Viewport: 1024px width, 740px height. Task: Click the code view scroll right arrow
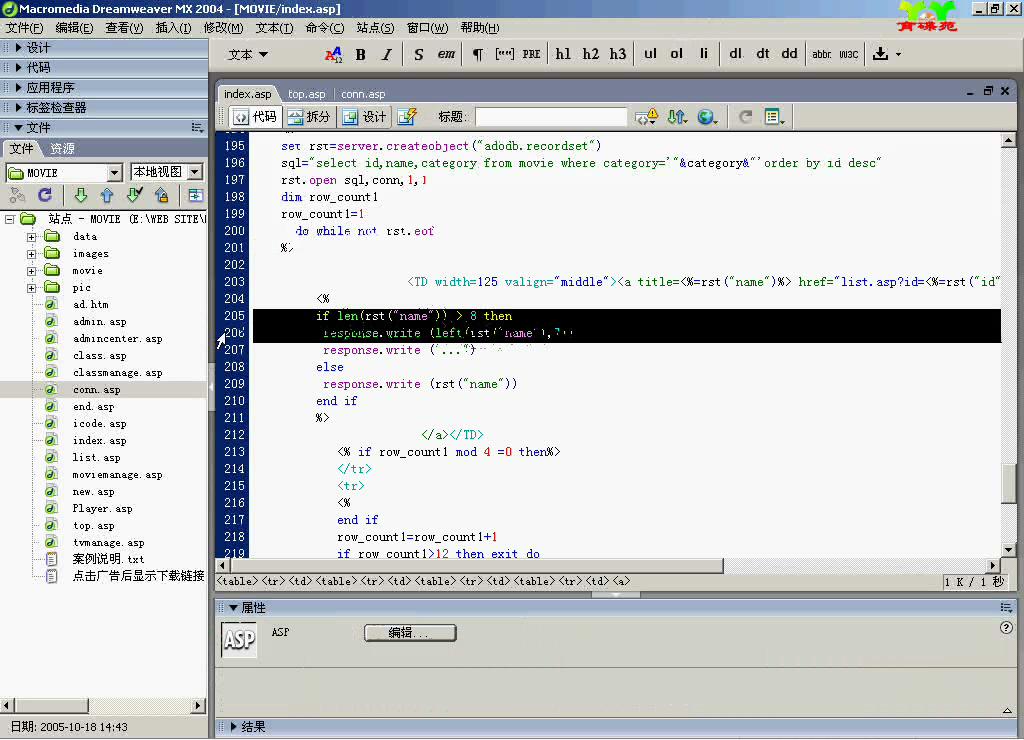pos(993,566)
